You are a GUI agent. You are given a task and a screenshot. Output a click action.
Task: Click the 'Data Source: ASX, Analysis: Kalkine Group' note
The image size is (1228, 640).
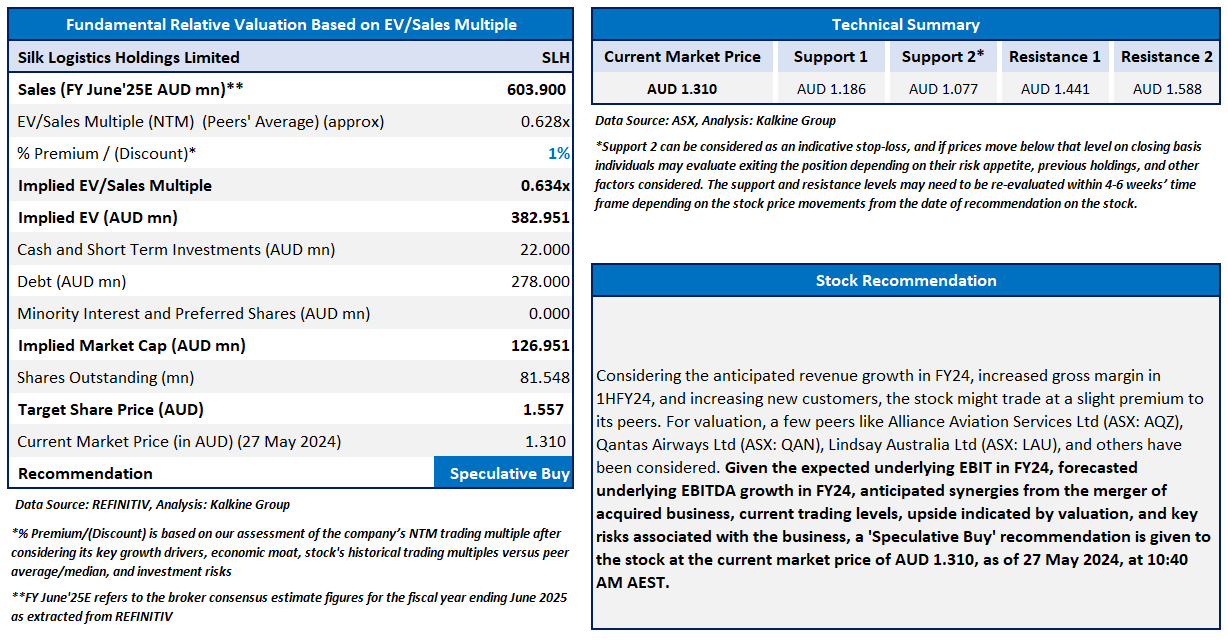click(715, 121)
